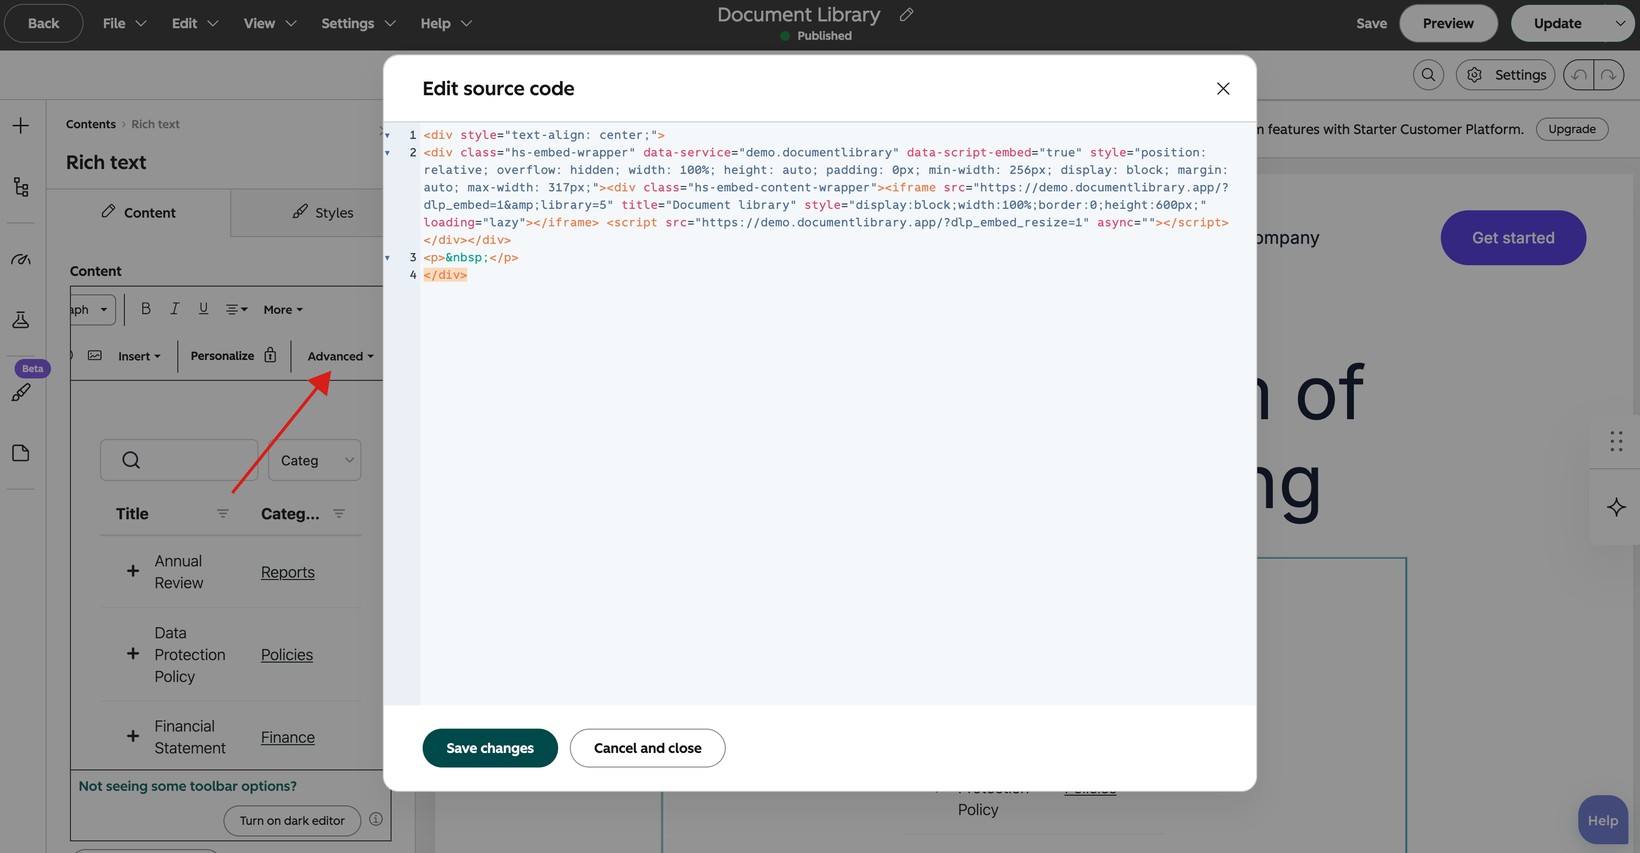Image resolution: width=1640 pixels, height=853 pixels.
Task: Open text alignment options
Action: [236, 310]
